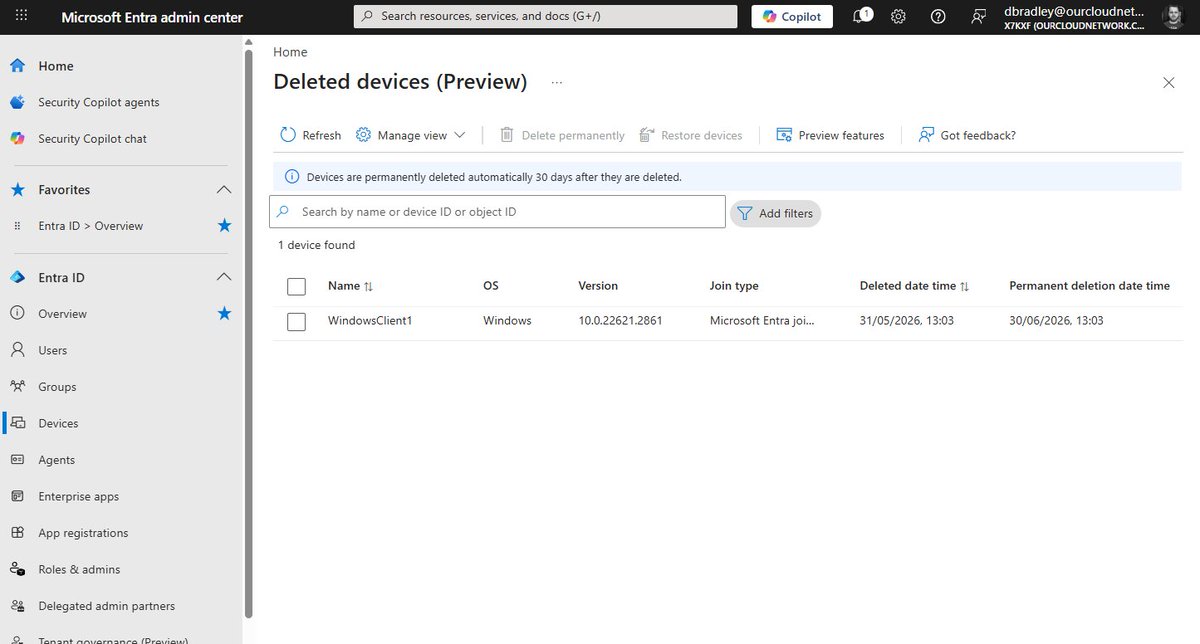Collapse the Favorites section
Image resolution: width=1200 pixels, height=644 pixels.
pyautogui.click(x=224, y=190)
